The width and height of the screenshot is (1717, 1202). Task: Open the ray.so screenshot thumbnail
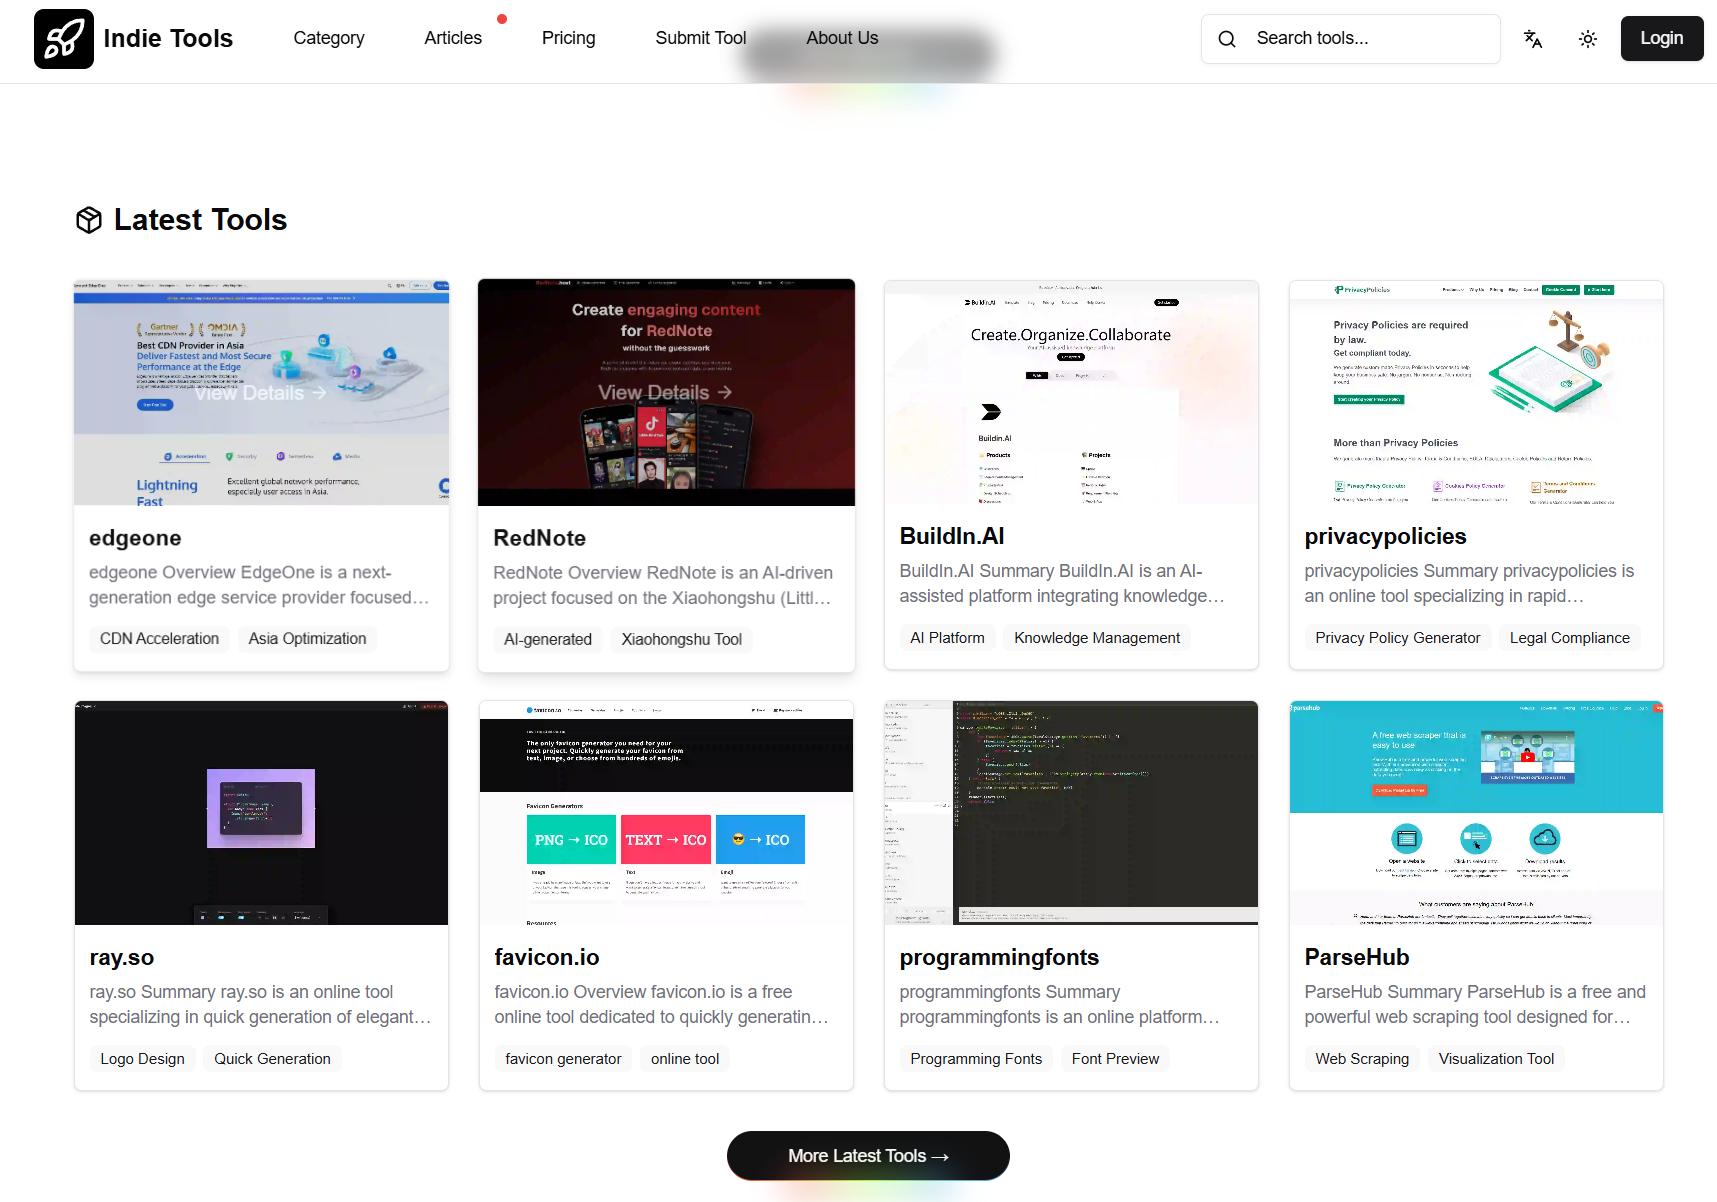click(x=262, y=813)
